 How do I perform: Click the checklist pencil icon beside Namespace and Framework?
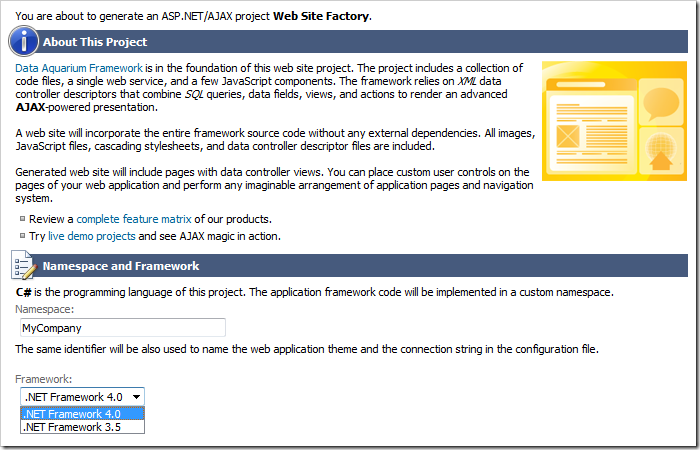[x=24, y=265]
